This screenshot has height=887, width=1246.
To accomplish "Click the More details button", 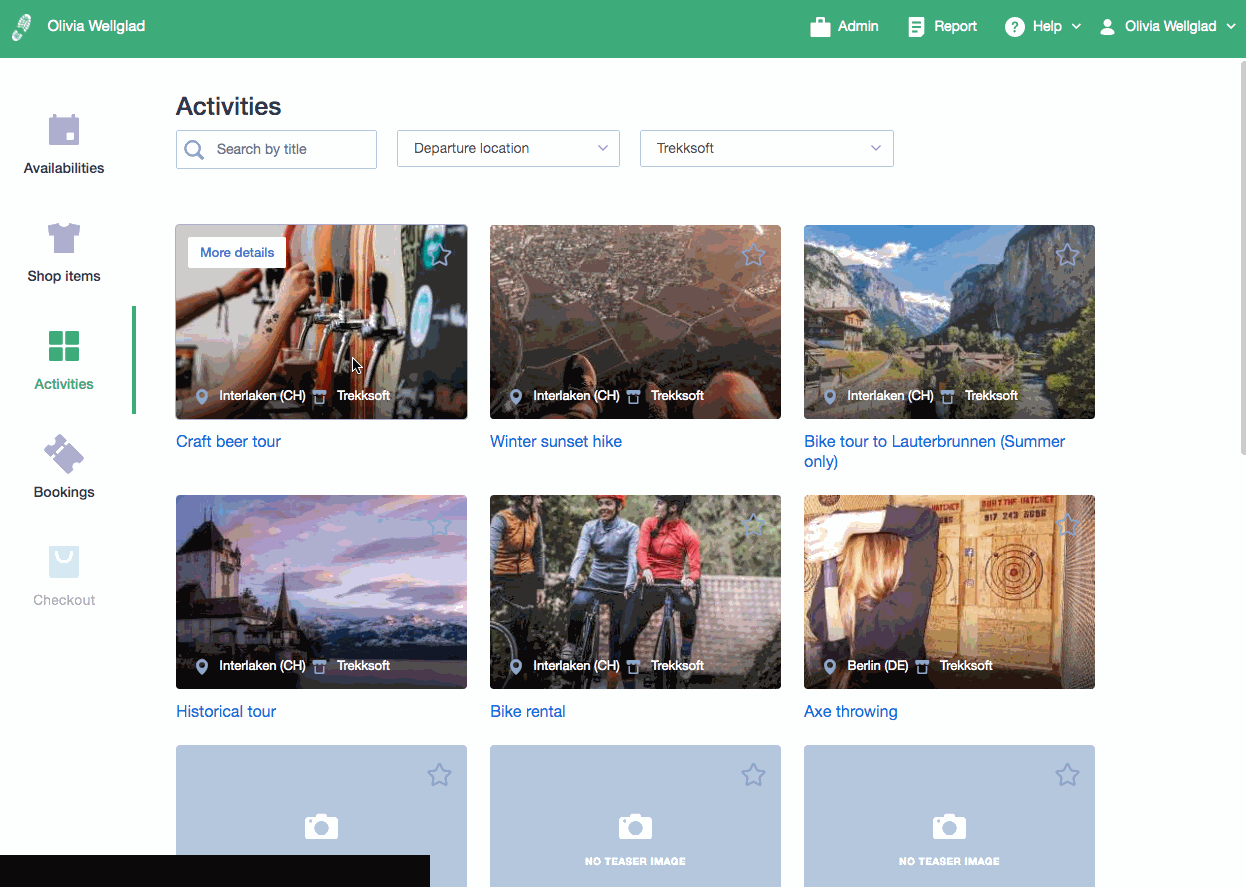I will (x=237, y=252).
